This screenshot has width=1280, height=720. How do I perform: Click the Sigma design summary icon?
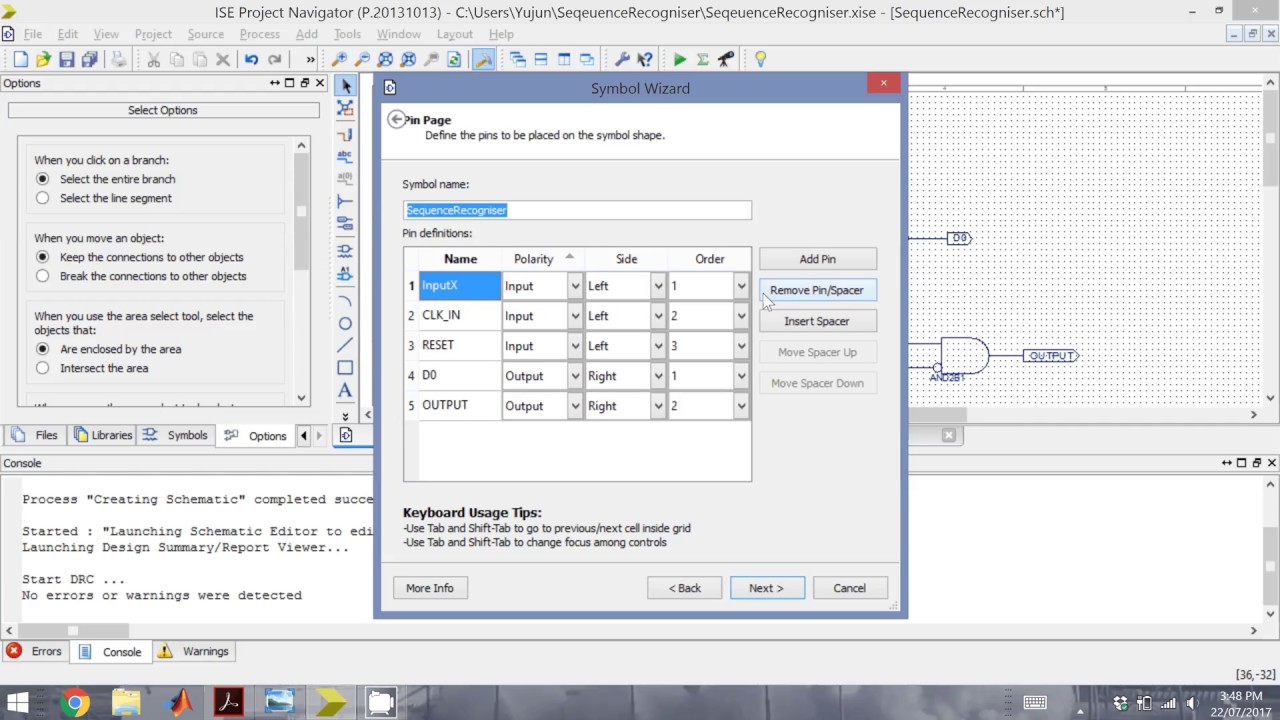coord(703,60)
